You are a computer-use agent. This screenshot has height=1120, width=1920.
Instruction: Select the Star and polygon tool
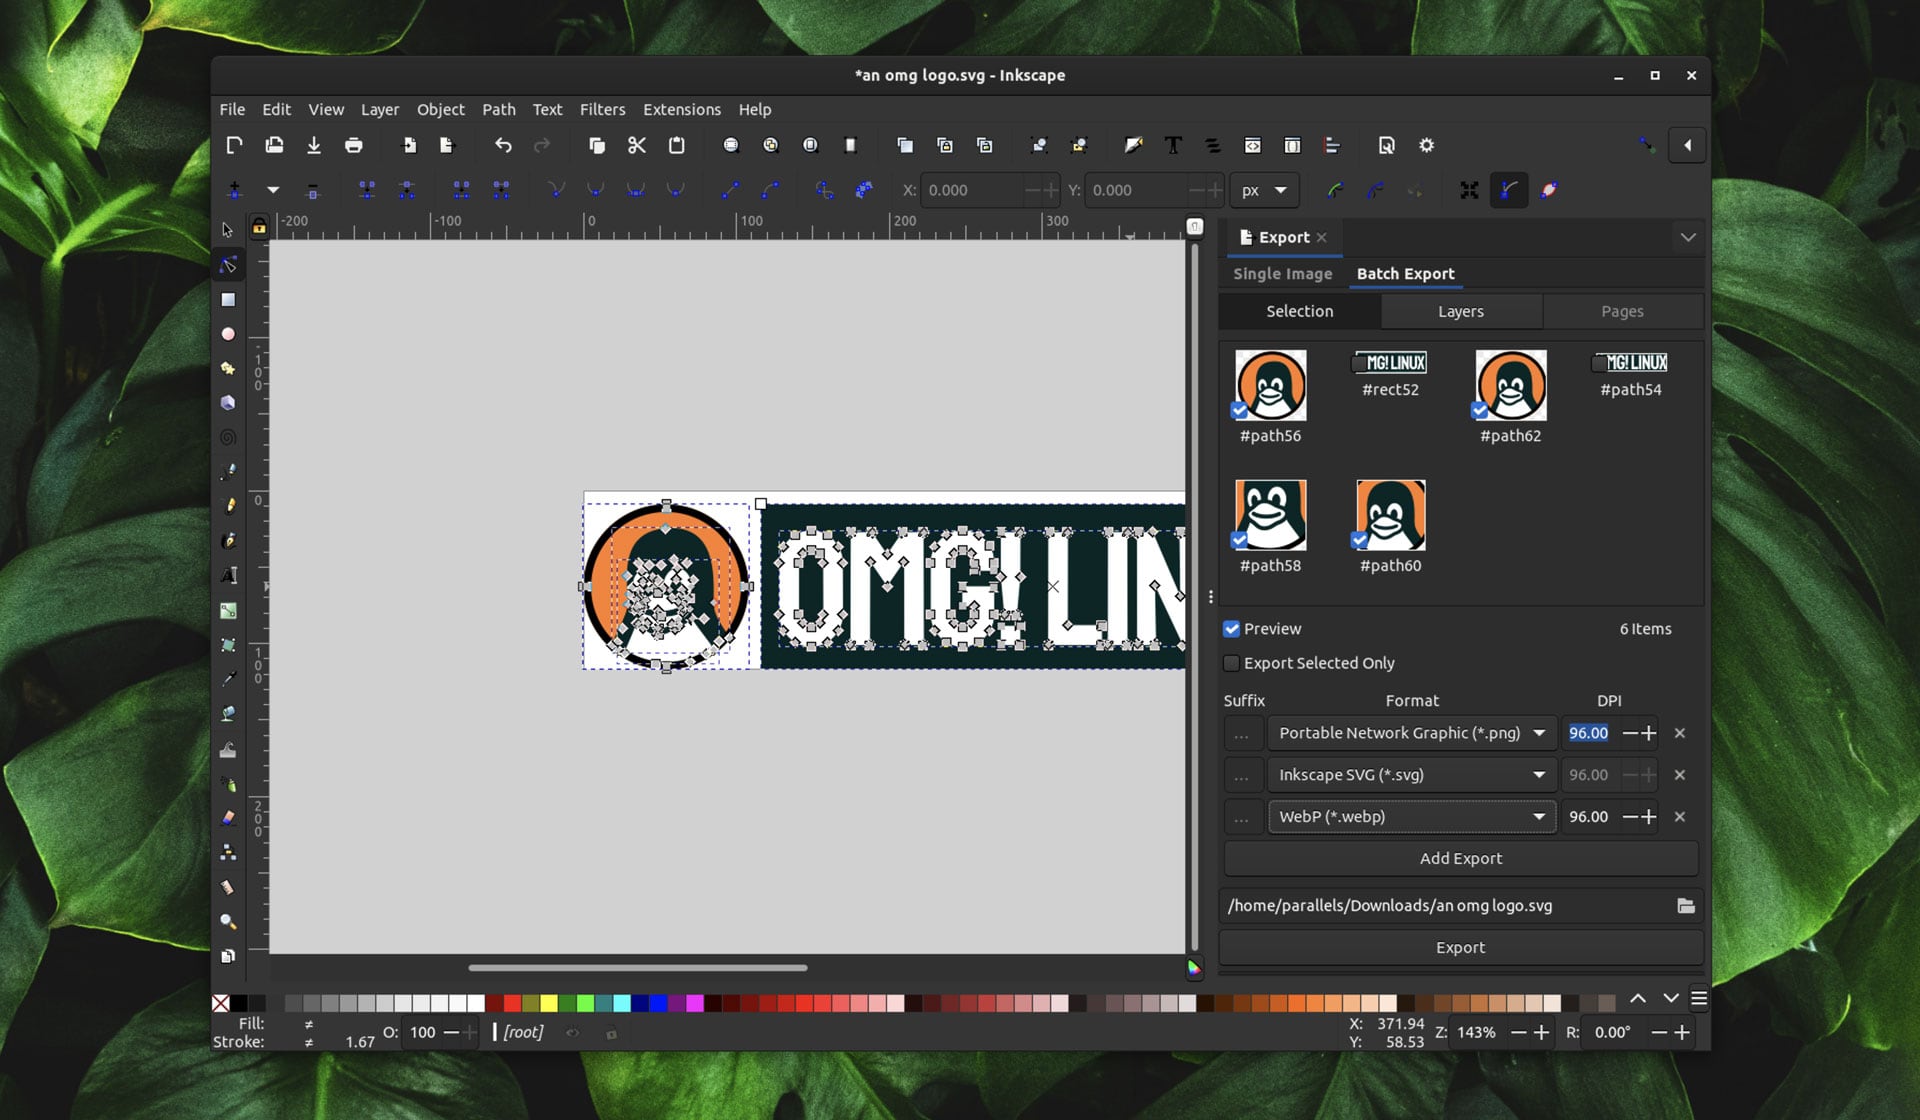click(x=228, y=368)
